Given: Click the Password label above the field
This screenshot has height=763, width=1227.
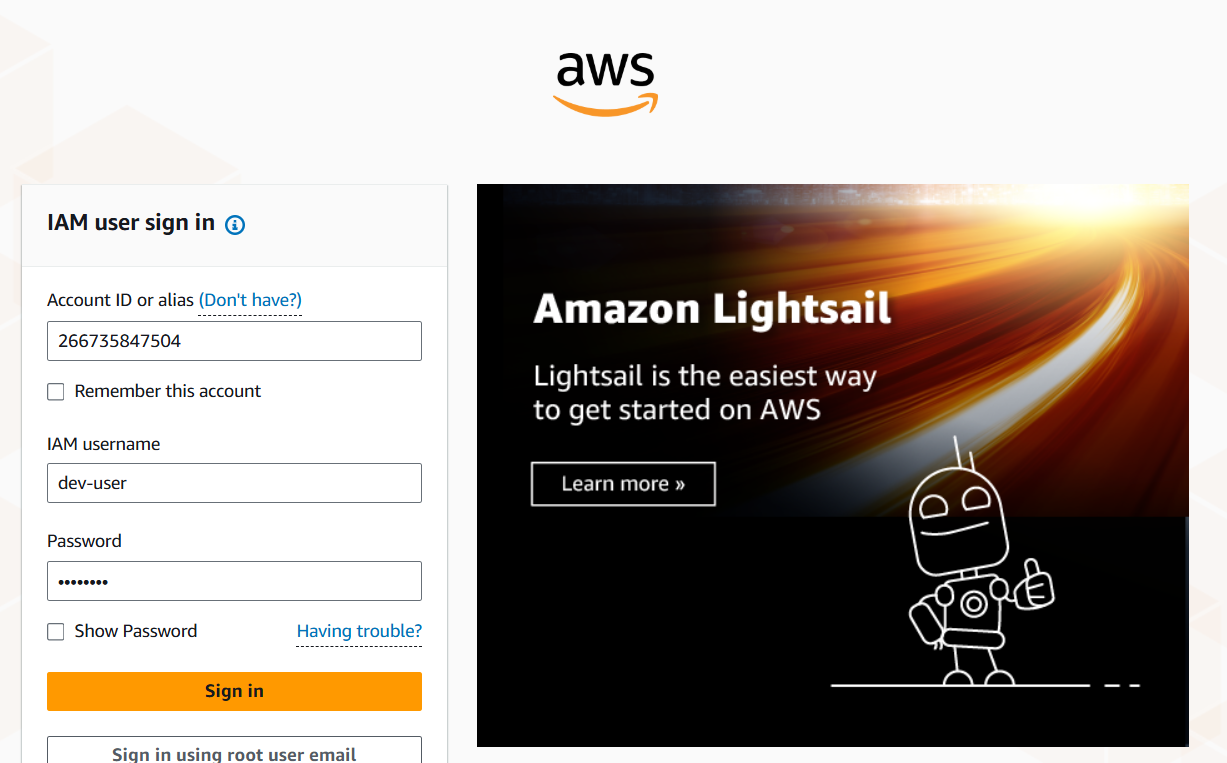Looking at the screenshot, I should [84, 541].
